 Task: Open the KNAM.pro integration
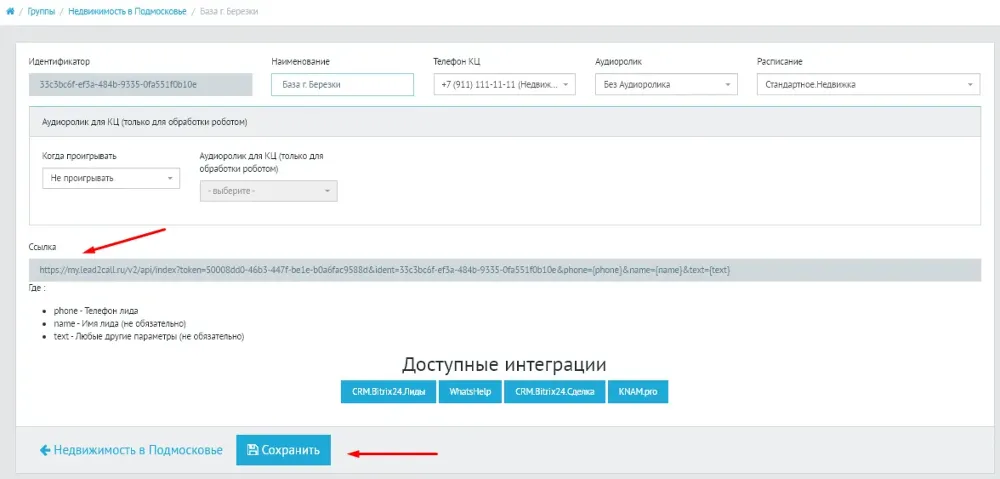click(x=637, y=392)
